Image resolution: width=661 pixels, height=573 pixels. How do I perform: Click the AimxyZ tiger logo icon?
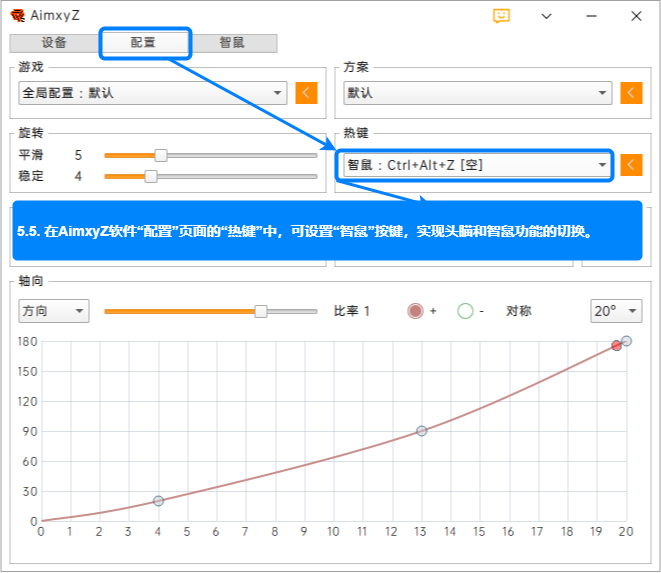(x=18, y=16)
